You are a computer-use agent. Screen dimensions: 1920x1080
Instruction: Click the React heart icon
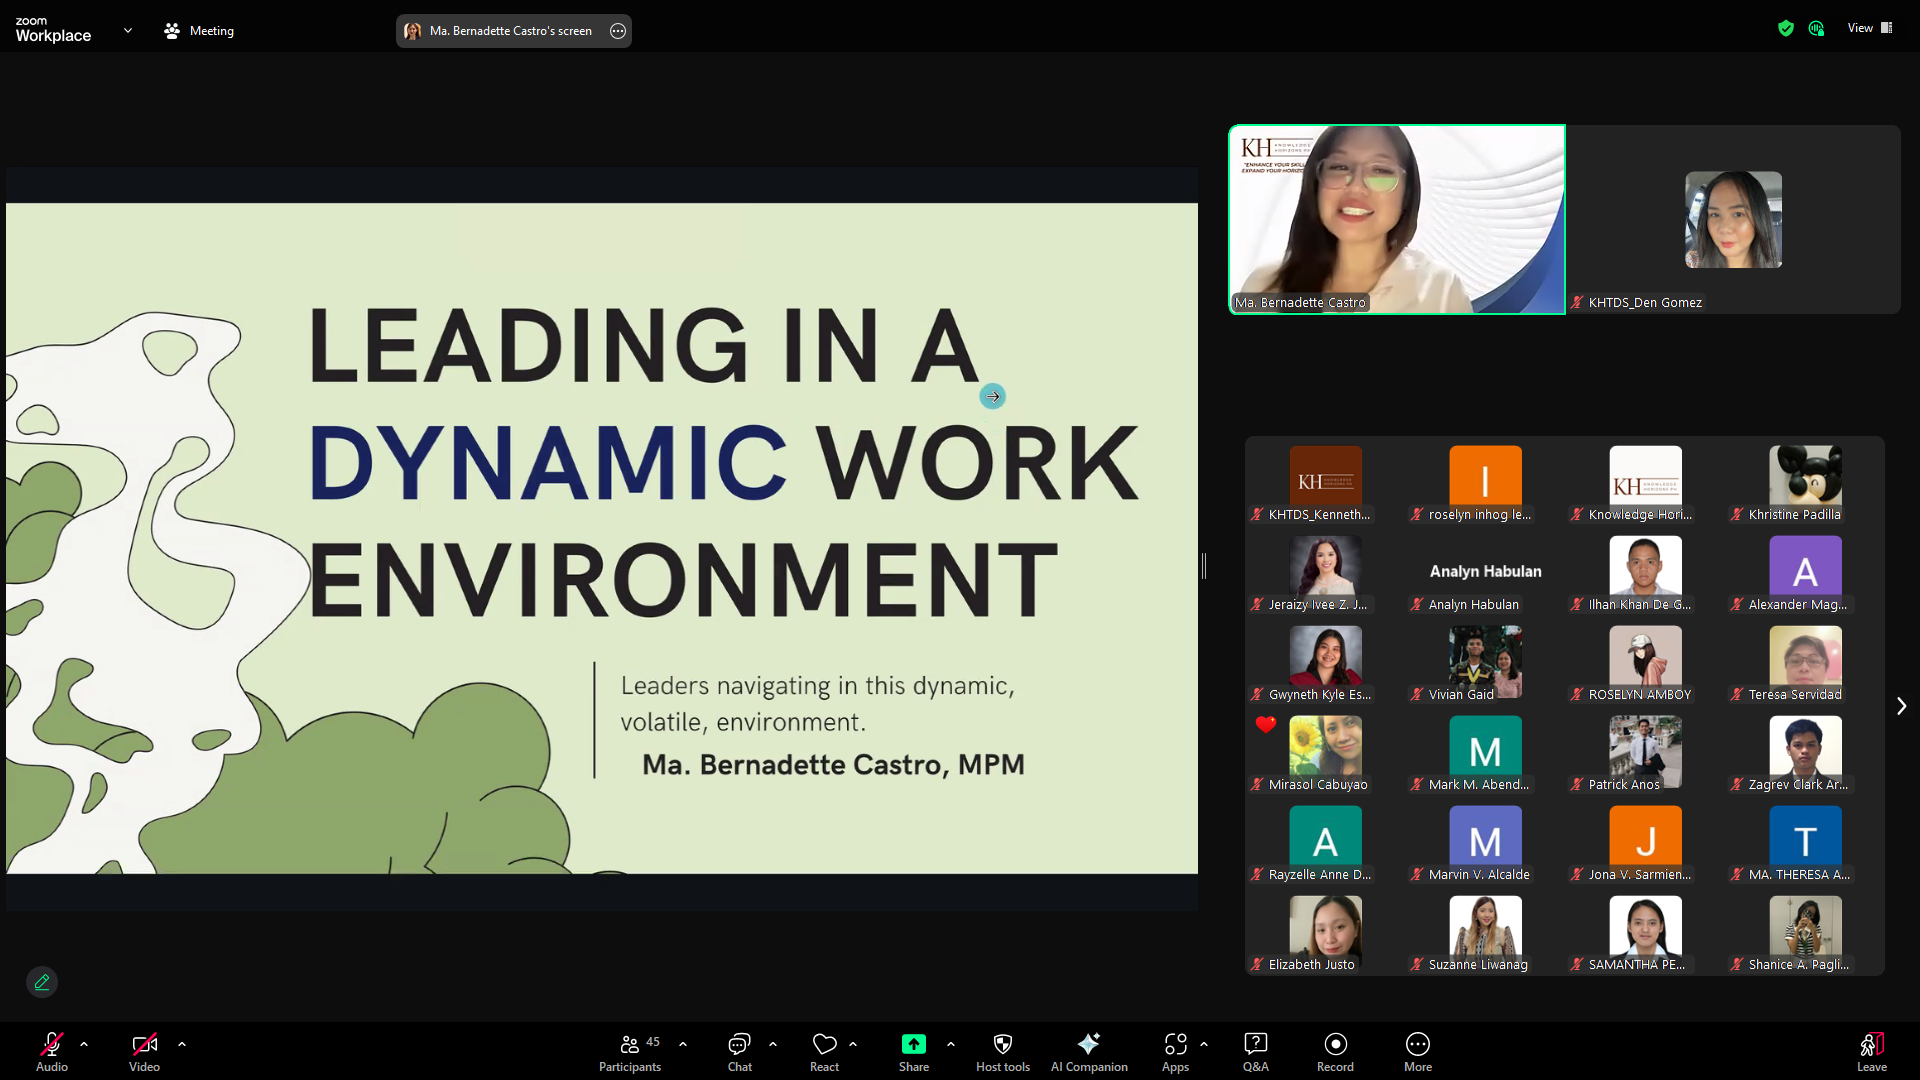click(x=824, y=1044)
